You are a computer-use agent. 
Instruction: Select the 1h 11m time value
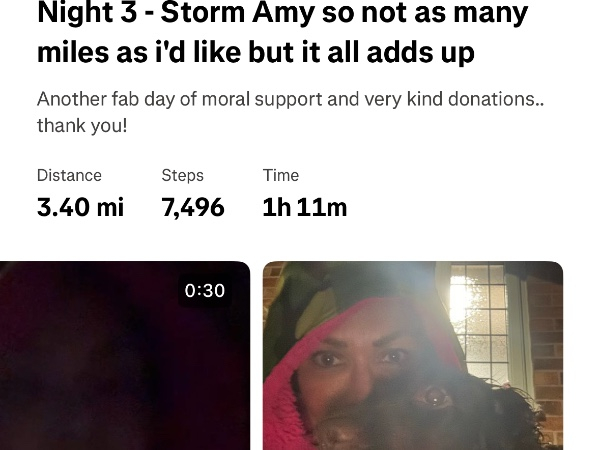tap(305, 207)
